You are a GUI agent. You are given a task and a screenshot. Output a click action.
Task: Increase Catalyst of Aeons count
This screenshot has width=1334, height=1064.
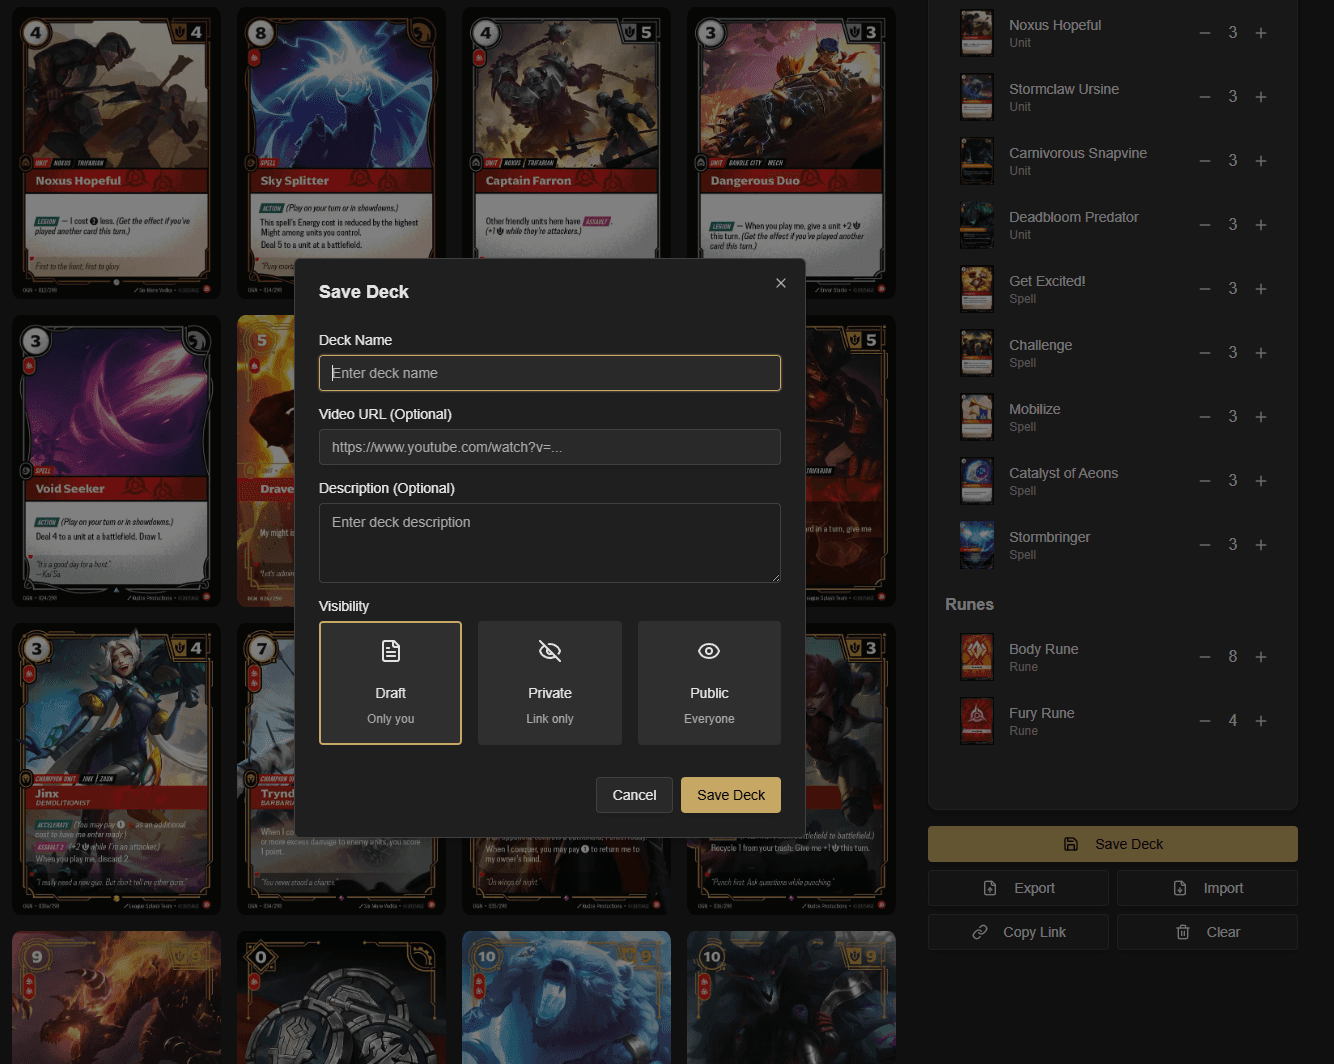click(1261, 481)
